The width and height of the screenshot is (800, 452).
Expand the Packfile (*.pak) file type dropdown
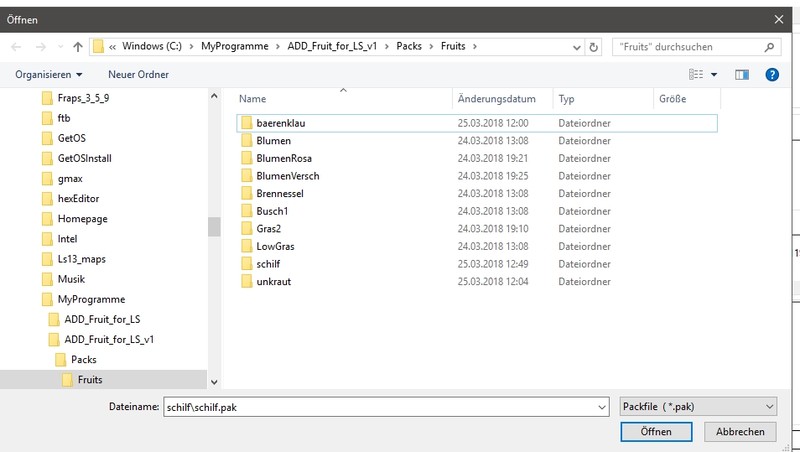(x=697, y=407)
